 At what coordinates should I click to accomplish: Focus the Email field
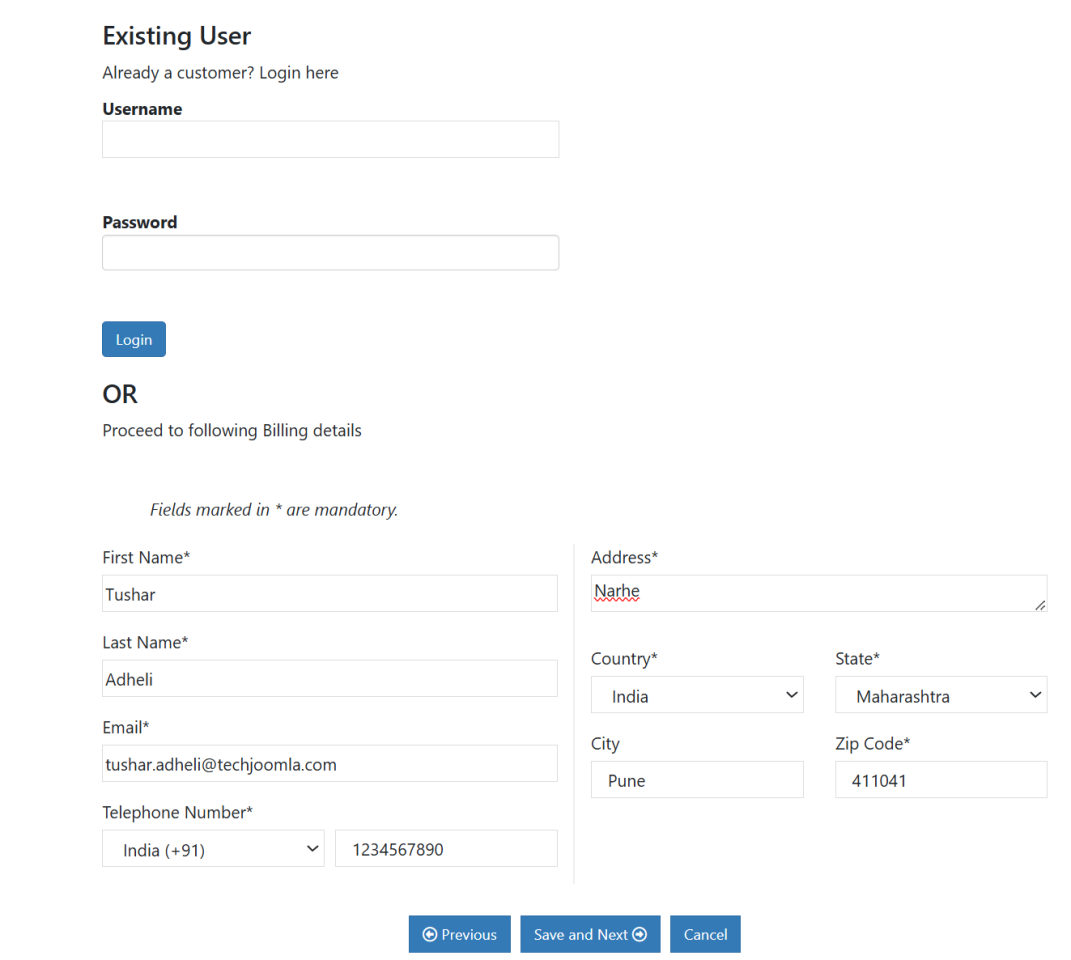330,764
